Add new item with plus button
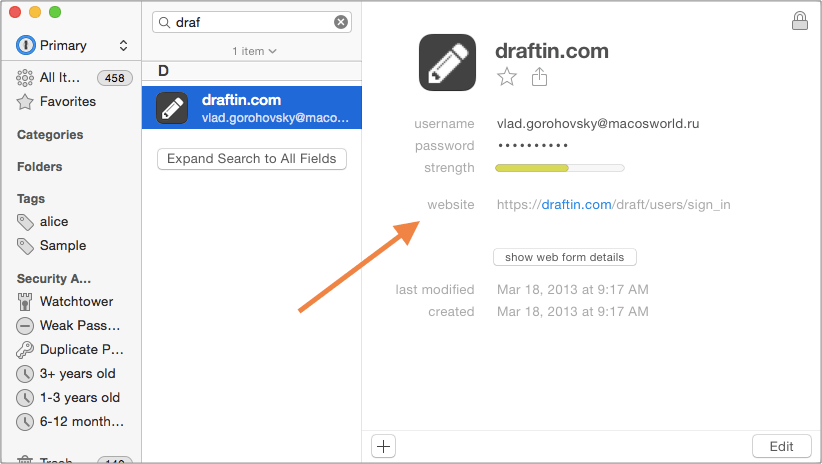This screenshot has height=464, width=822. pos(383,447)
